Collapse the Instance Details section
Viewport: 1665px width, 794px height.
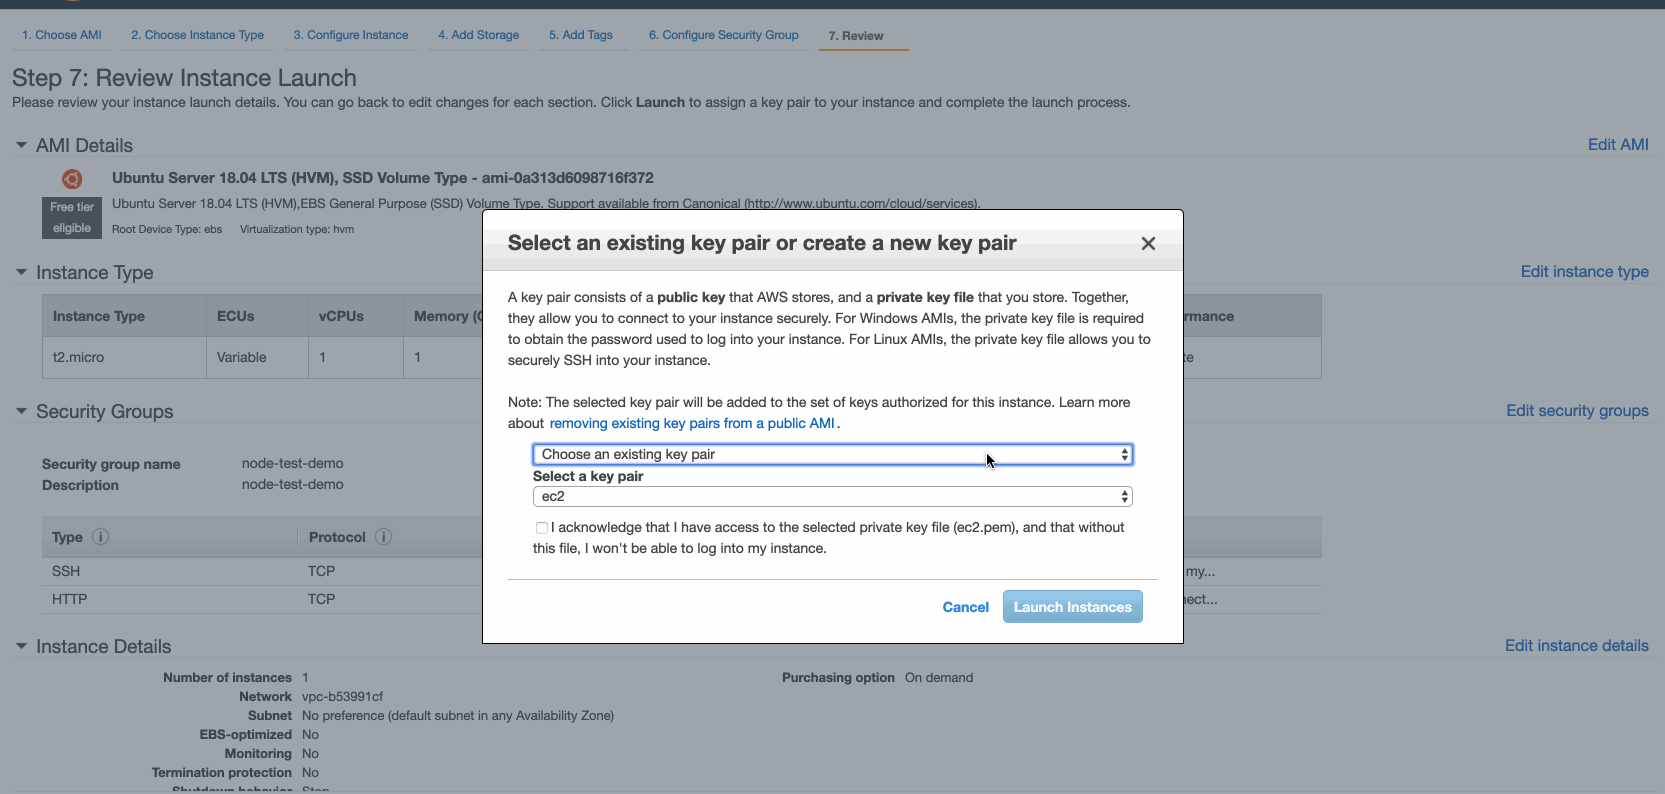pyautogui.click(x=21, y=646)
